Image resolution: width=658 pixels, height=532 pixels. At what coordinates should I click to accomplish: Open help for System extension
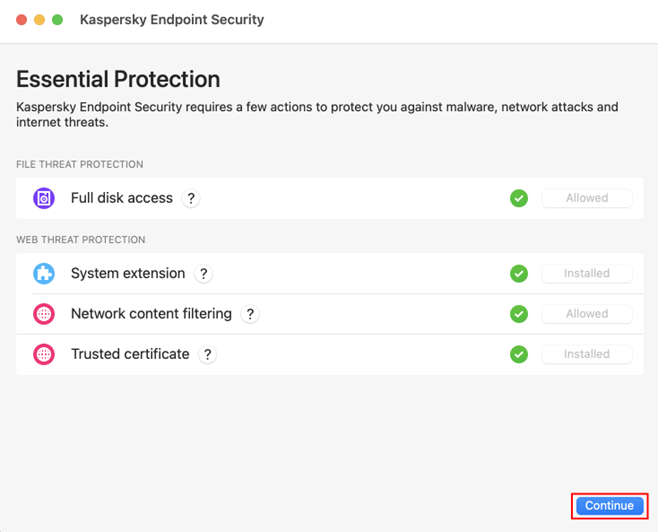point(204,274)
